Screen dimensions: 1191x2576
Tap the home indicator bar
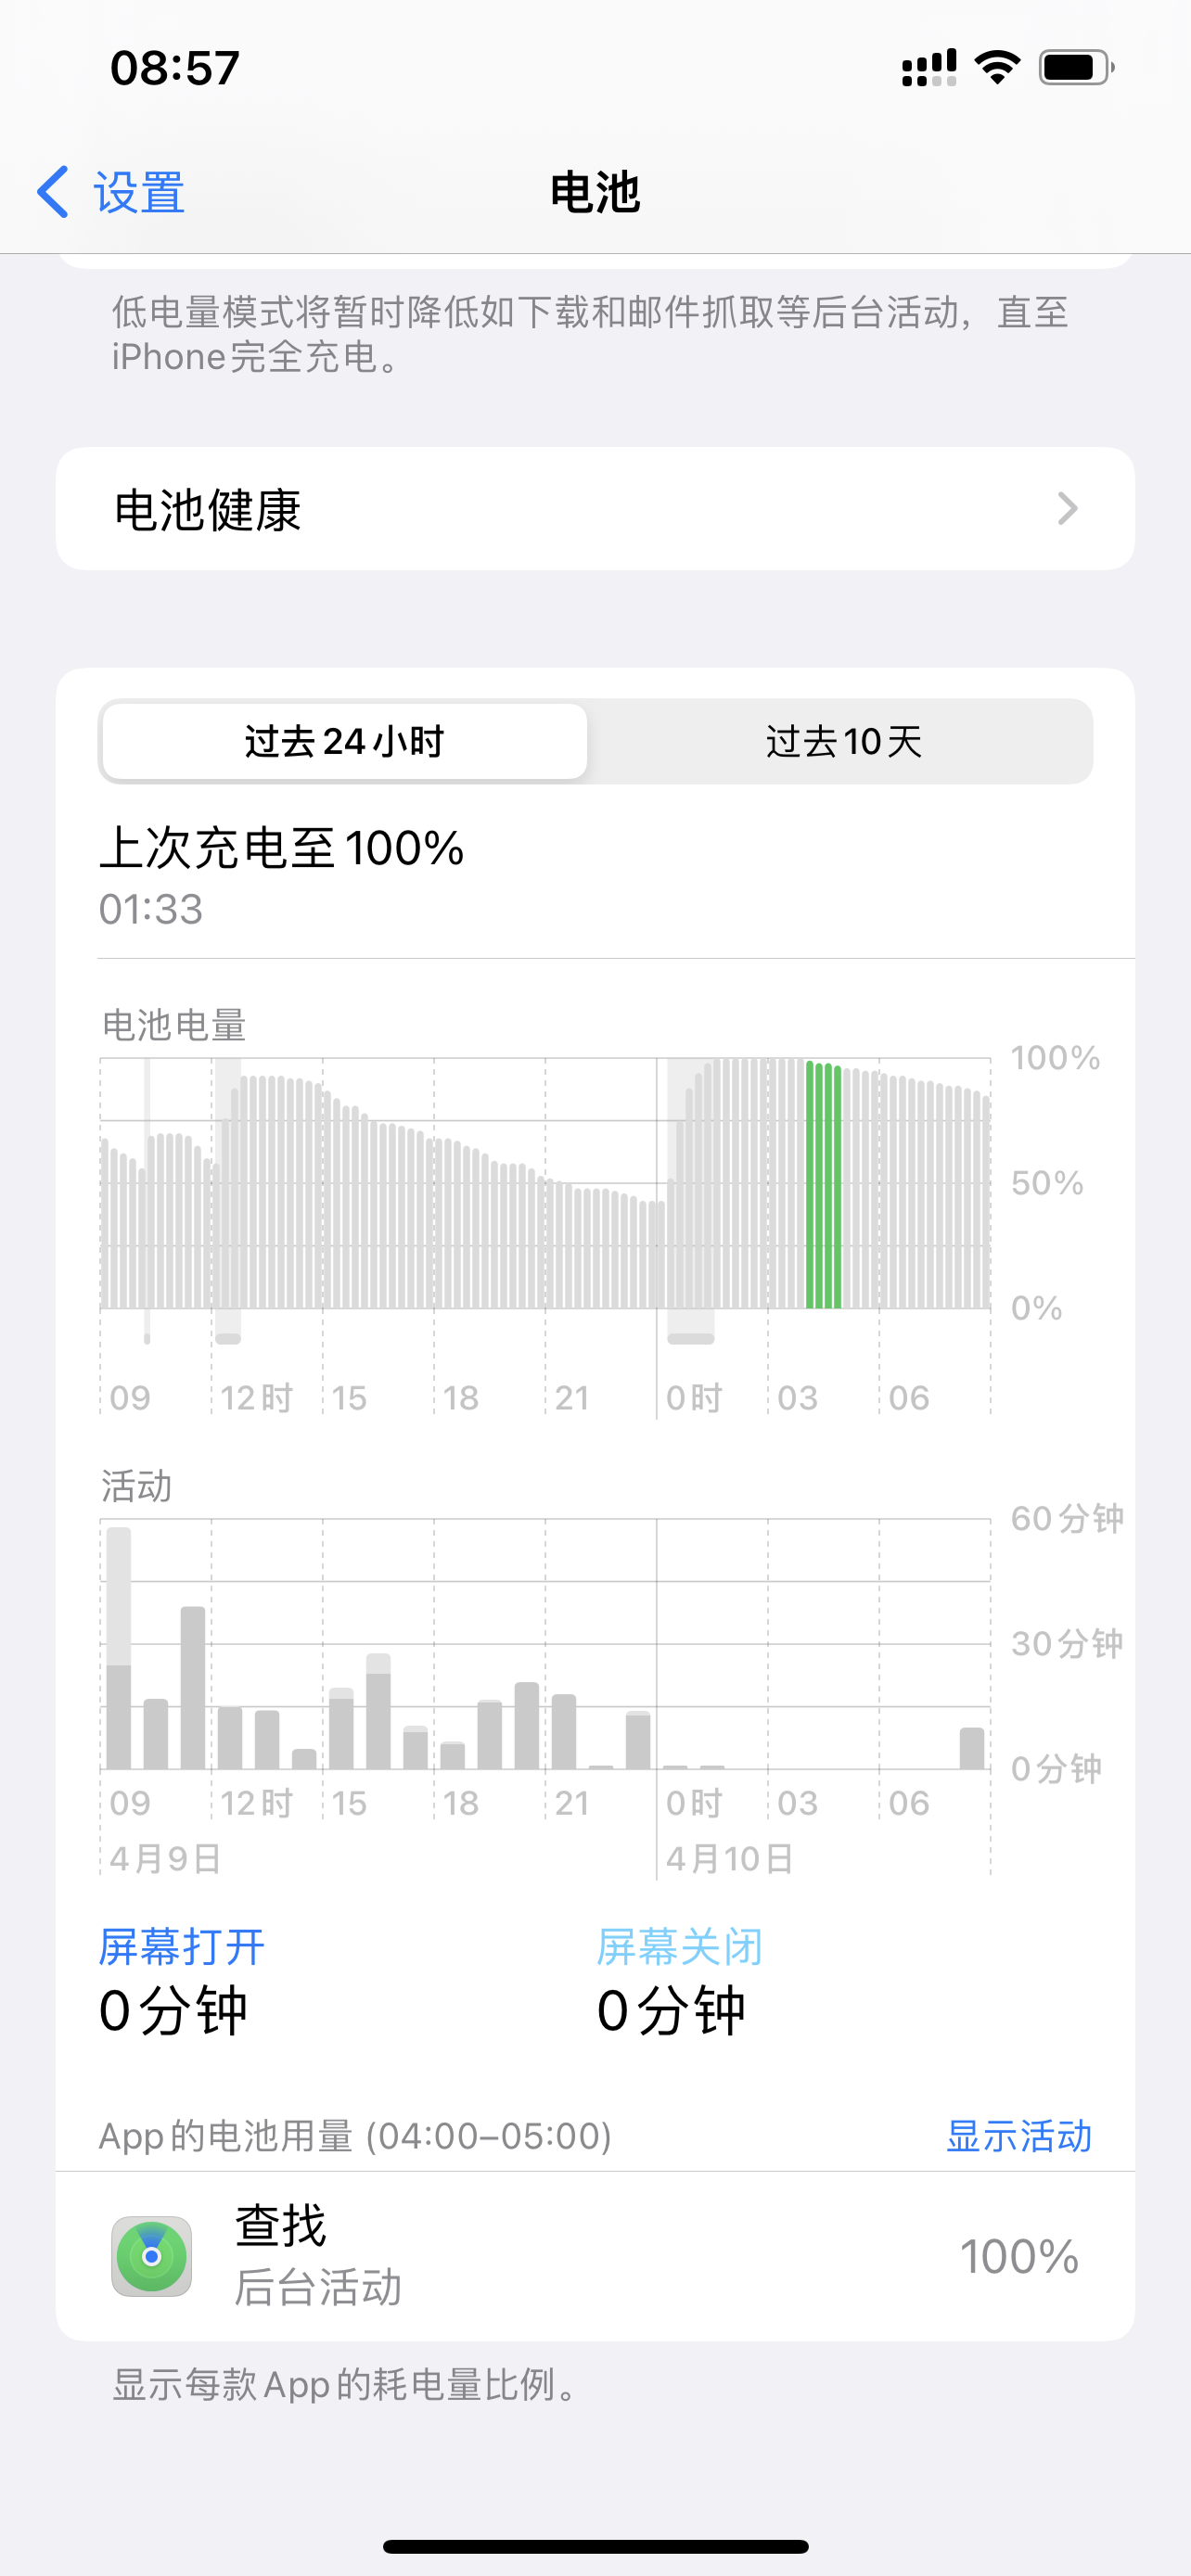click(x=595, y=2546)
